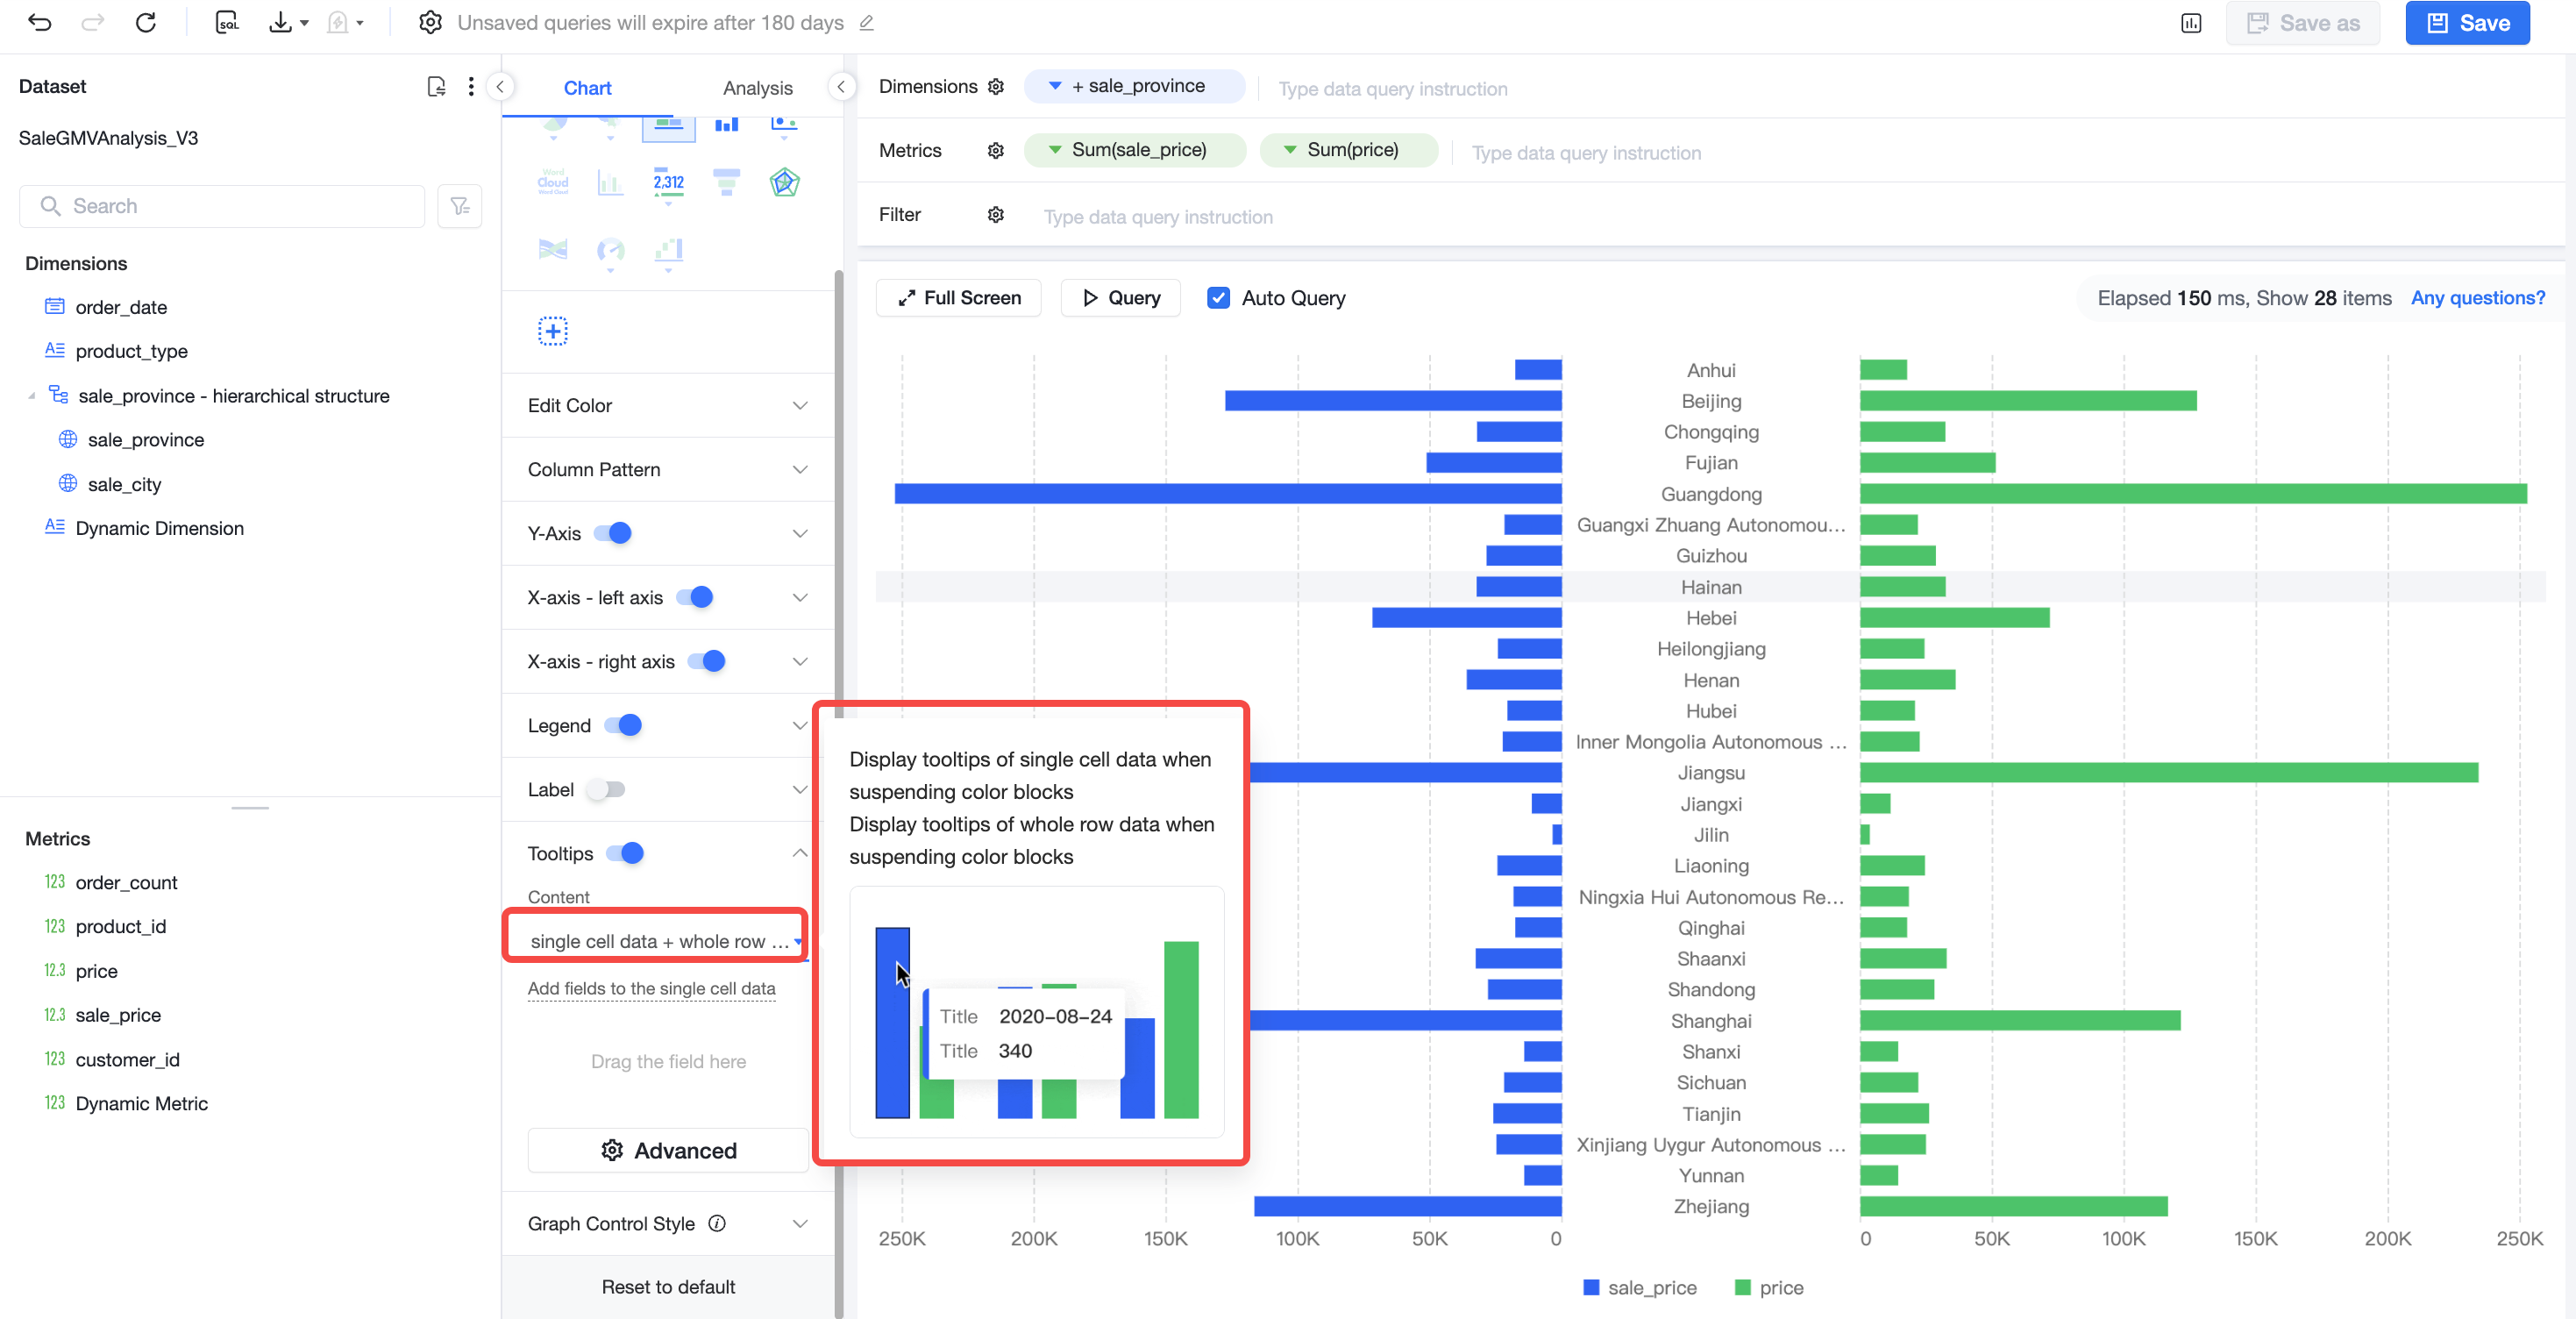Open the Dimensions settings gear
2576x1319 pixels.
pos(996,87)
